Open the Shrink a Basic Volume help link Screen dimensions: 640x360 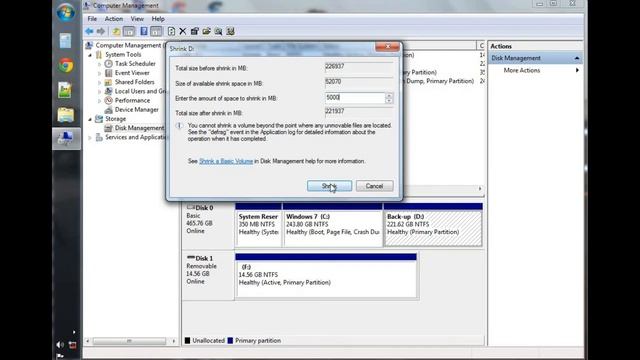226,161
